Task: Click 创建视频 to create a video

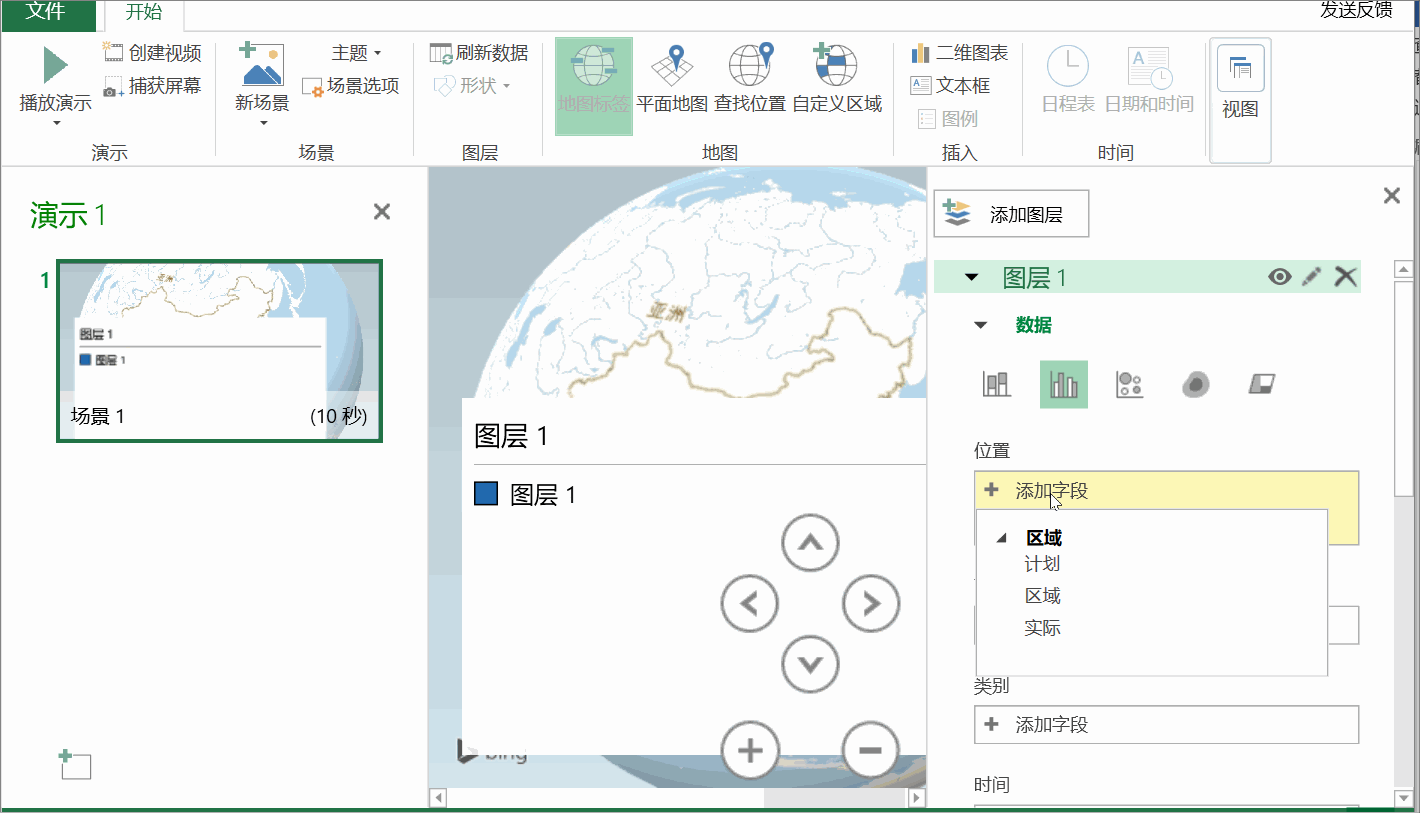Action: [x=153, y=53]
